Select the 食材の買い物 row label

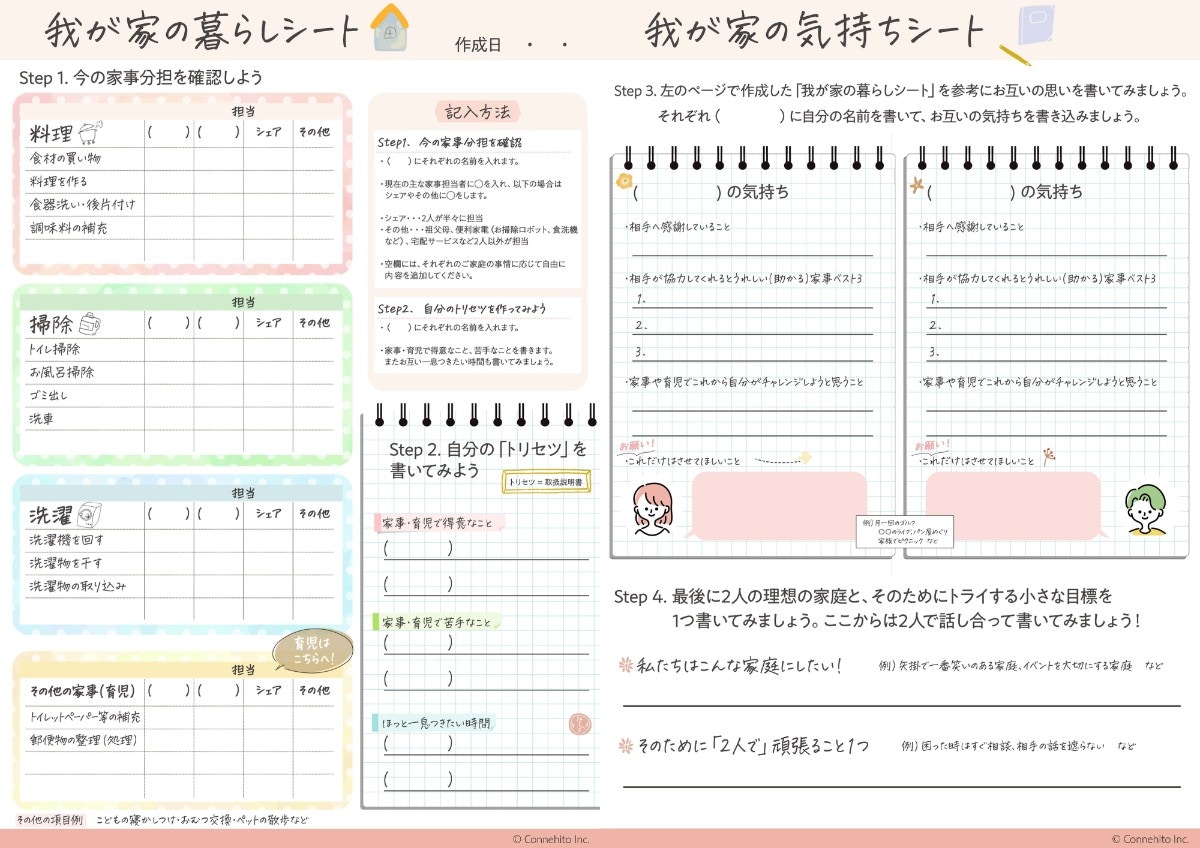click(x=64, y=158)
